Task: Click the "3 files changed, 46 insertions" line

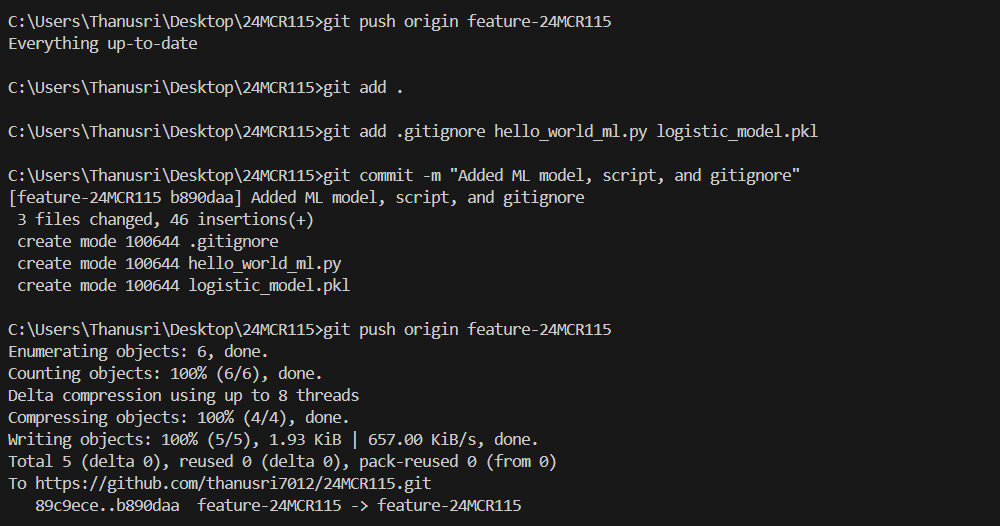Action: click(166, 219)
